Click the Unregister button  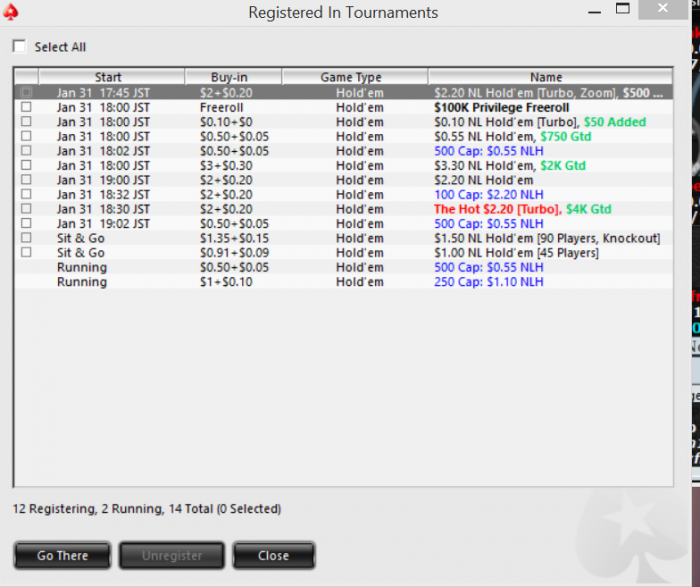(172, 555)
